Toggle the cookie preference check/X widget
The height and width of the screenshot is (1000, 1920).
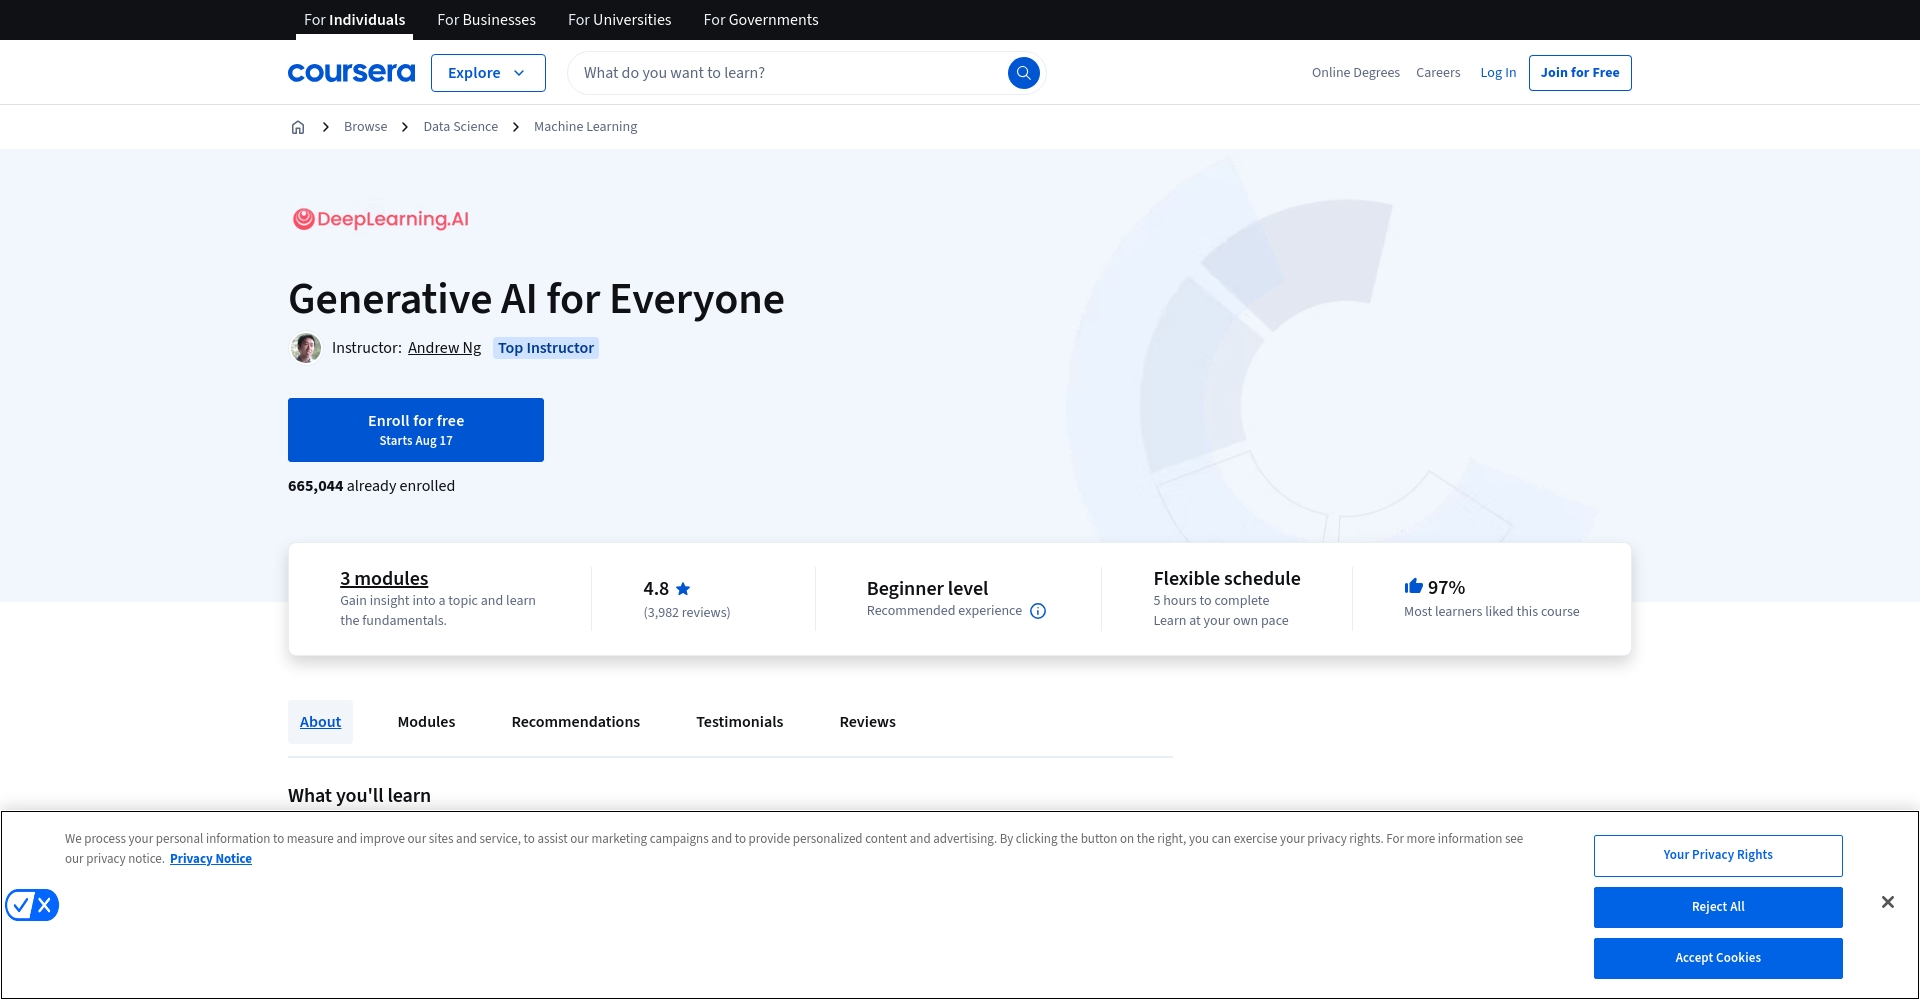pos(32,905)
